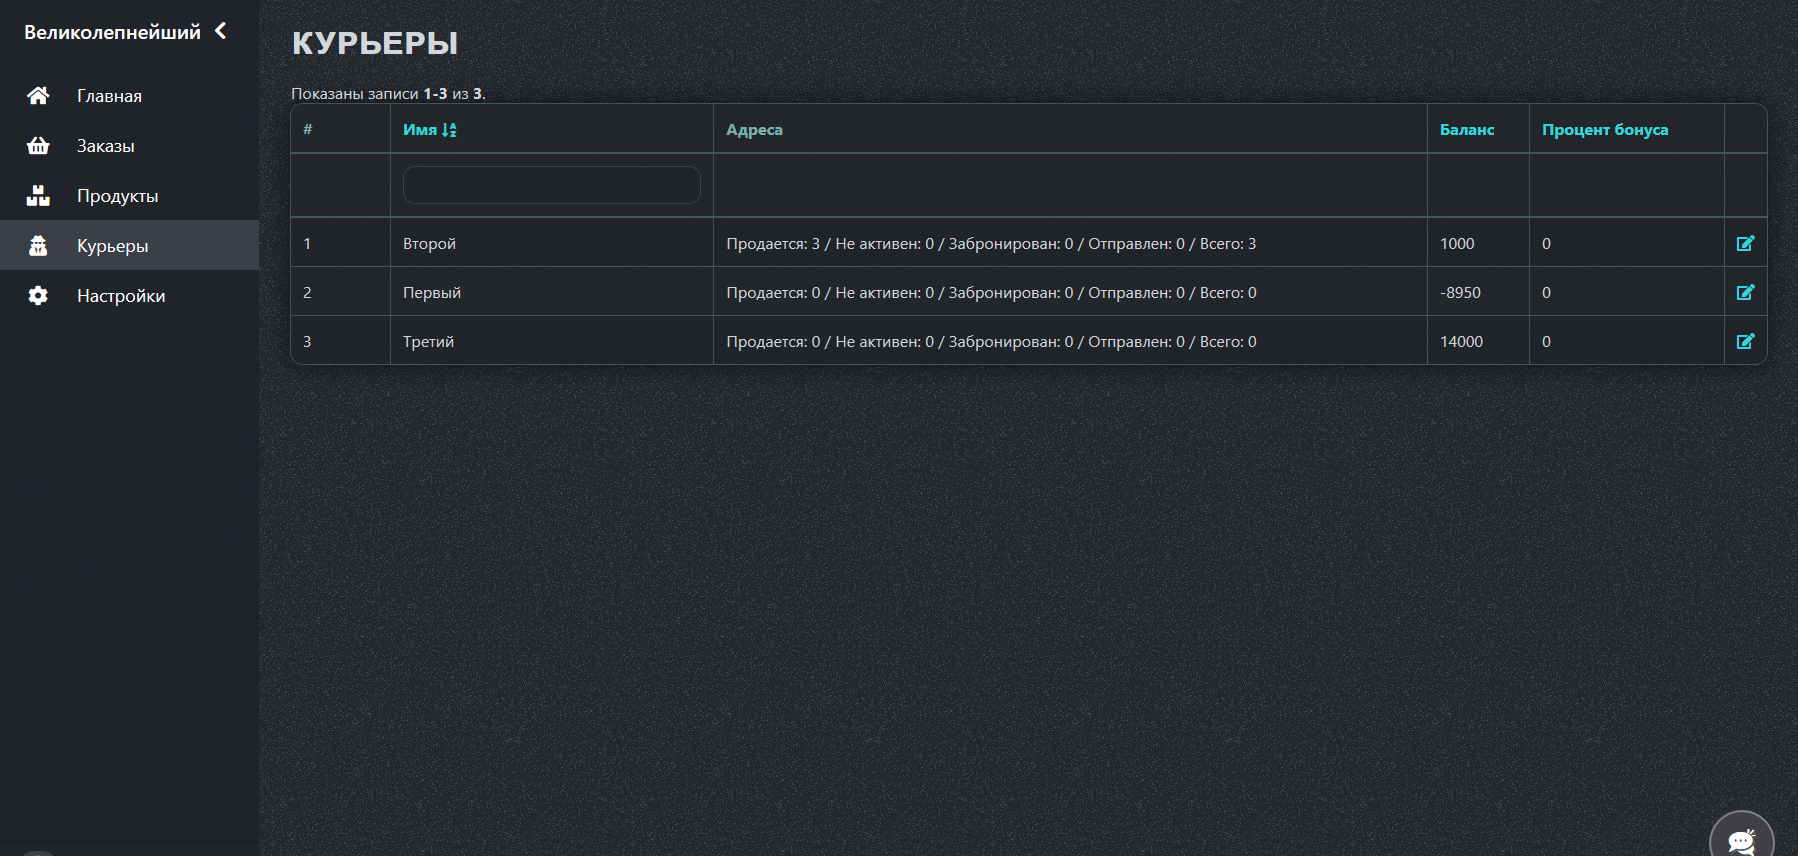This screenshot has width=1798, height=856.
Task: Open Заказы menu item
Action: [105, 146]
